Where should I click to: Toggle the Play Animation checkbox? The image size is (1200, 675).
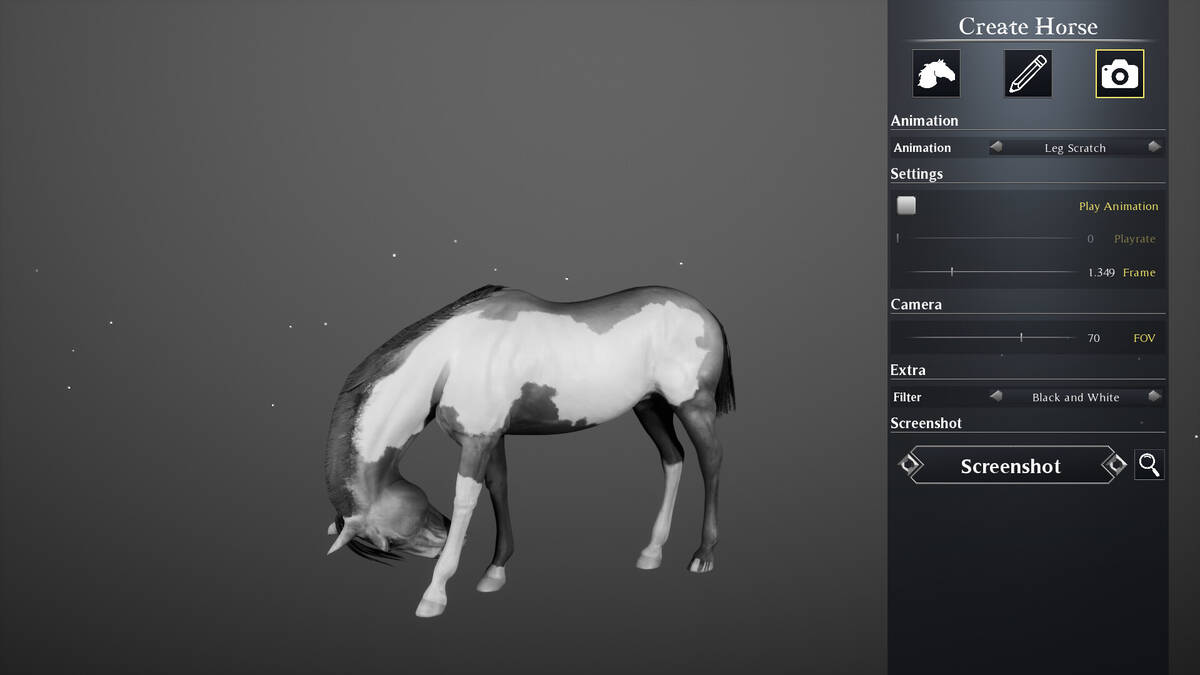(x=906, y=205)
